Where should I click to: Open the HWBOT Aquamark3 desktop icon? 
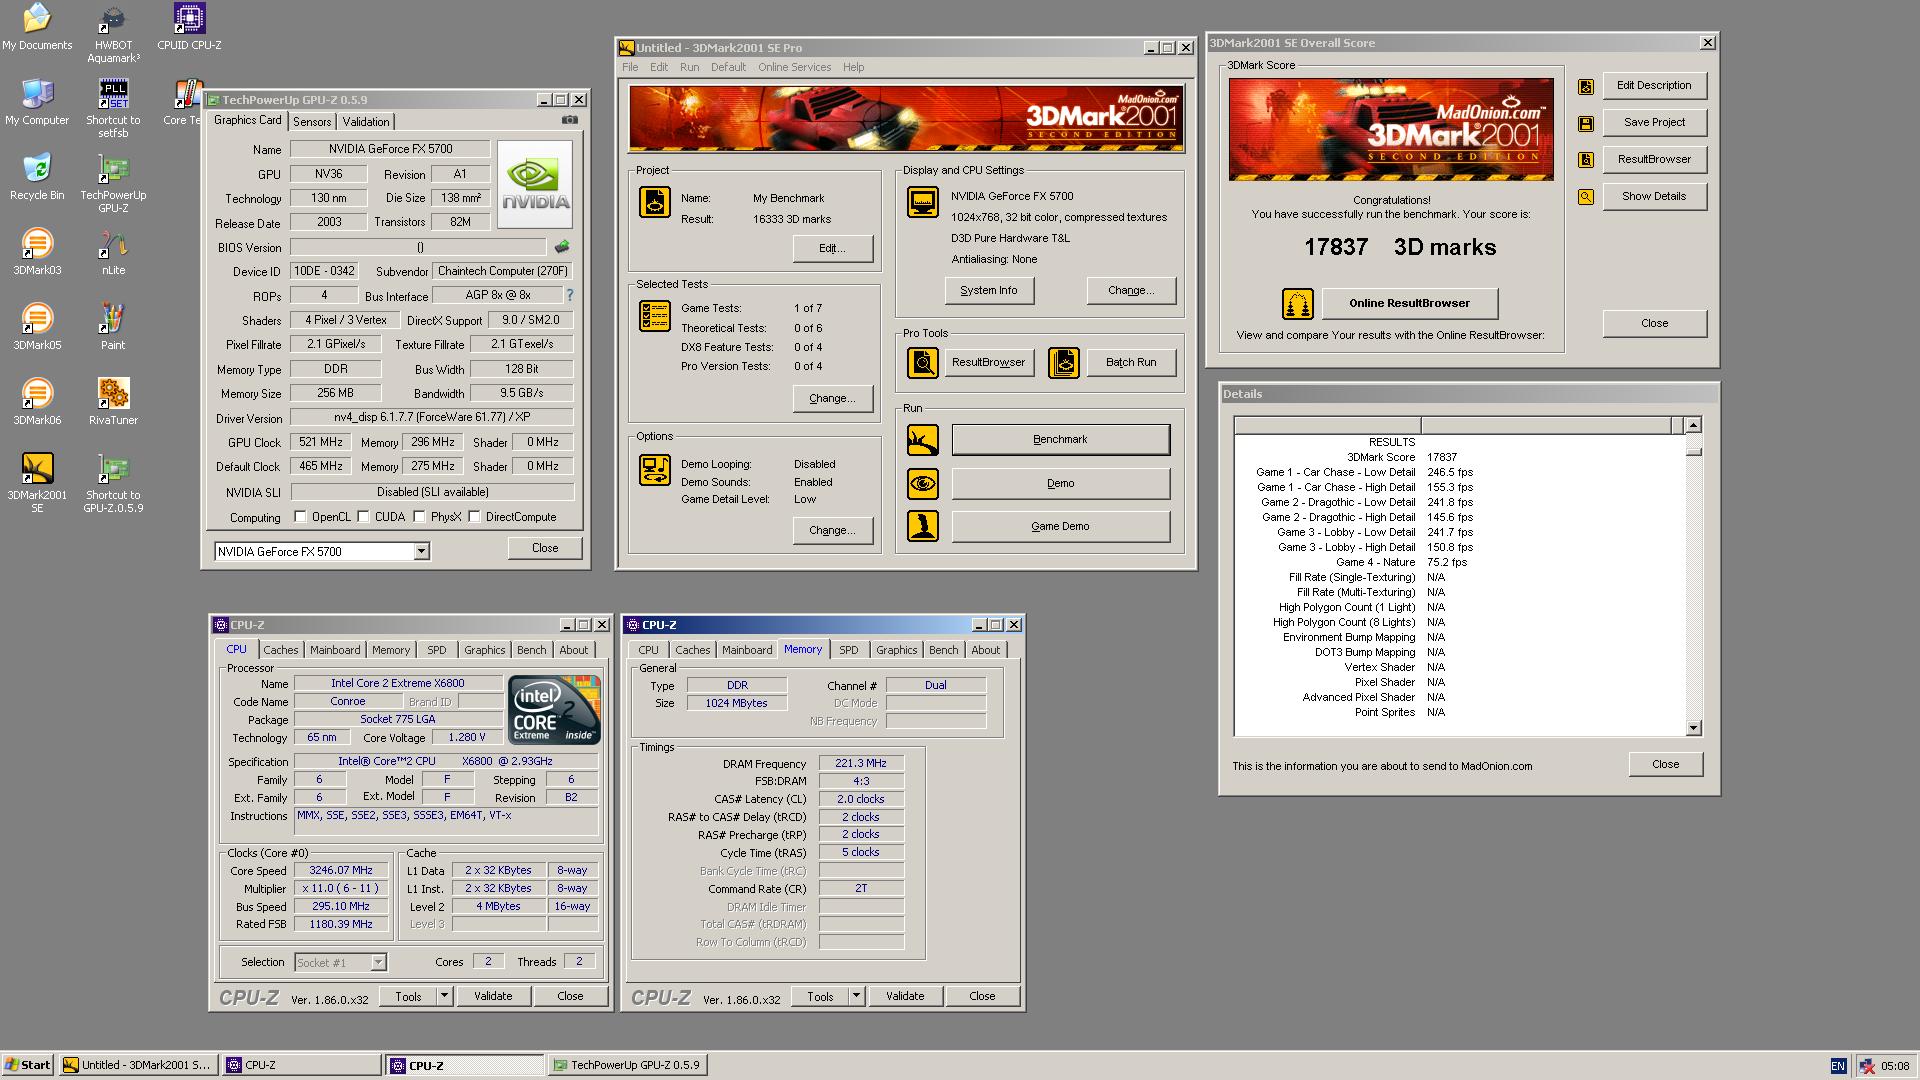point(113,33)
